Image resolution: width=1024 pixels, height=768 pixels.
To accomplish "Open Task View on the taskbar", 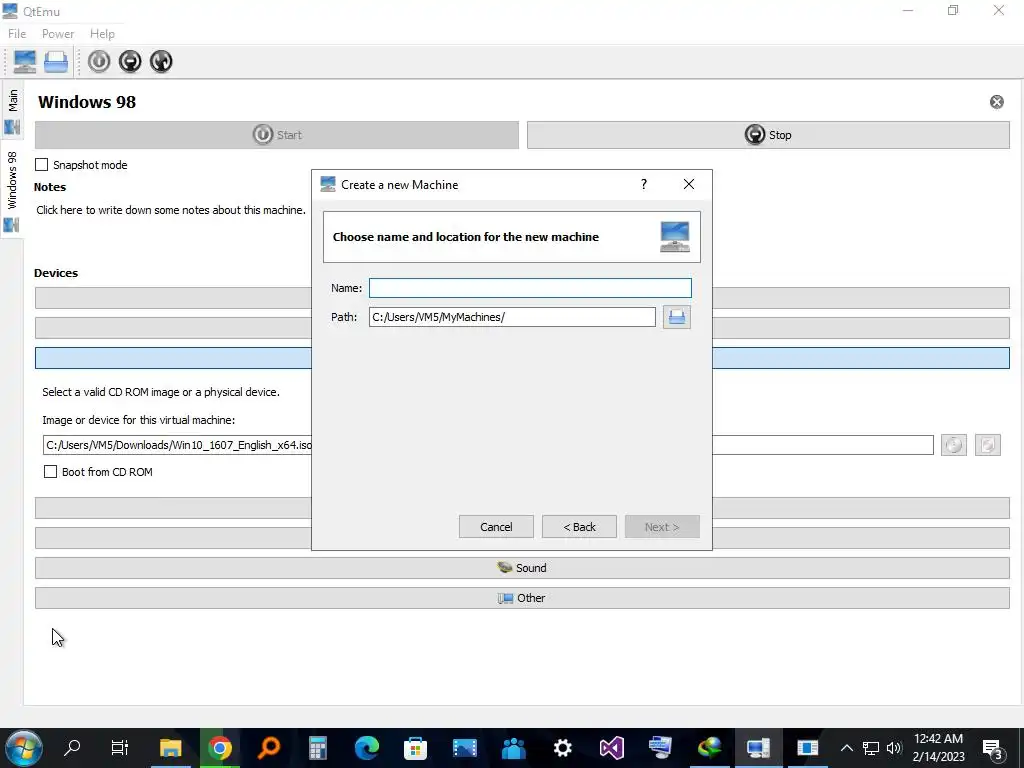I will click(x=120, y=748).
